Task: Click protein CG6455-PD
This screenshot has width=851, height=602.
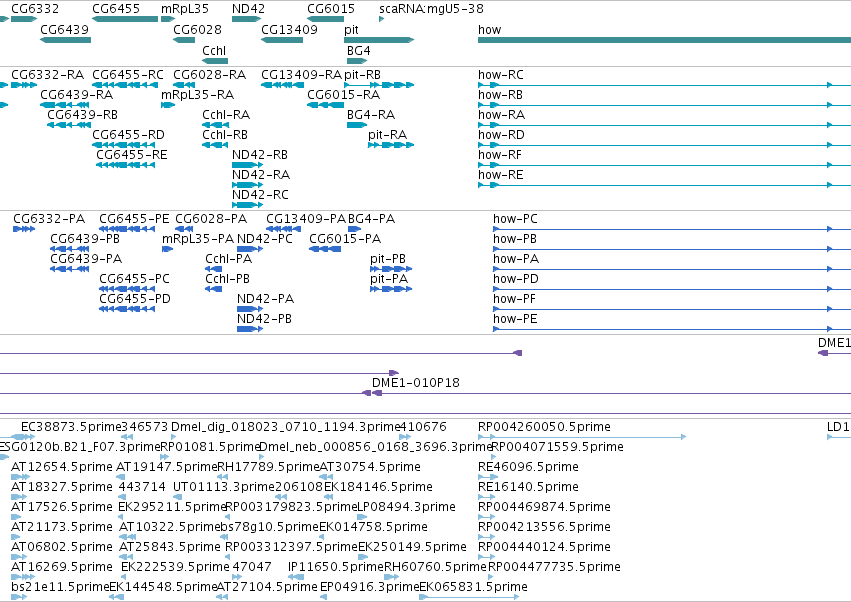Action: click(x=135, y=299)
